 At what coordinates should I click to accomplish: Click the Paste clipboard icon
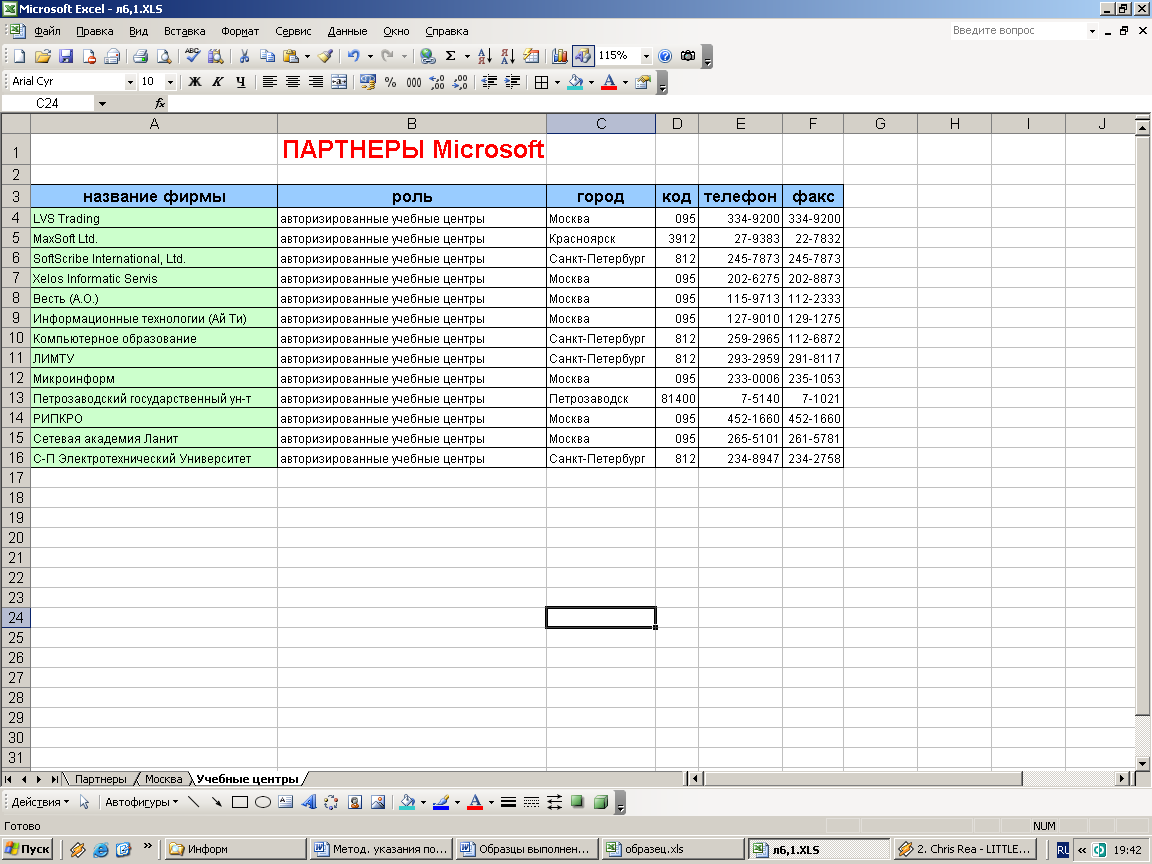pos(291,56)
